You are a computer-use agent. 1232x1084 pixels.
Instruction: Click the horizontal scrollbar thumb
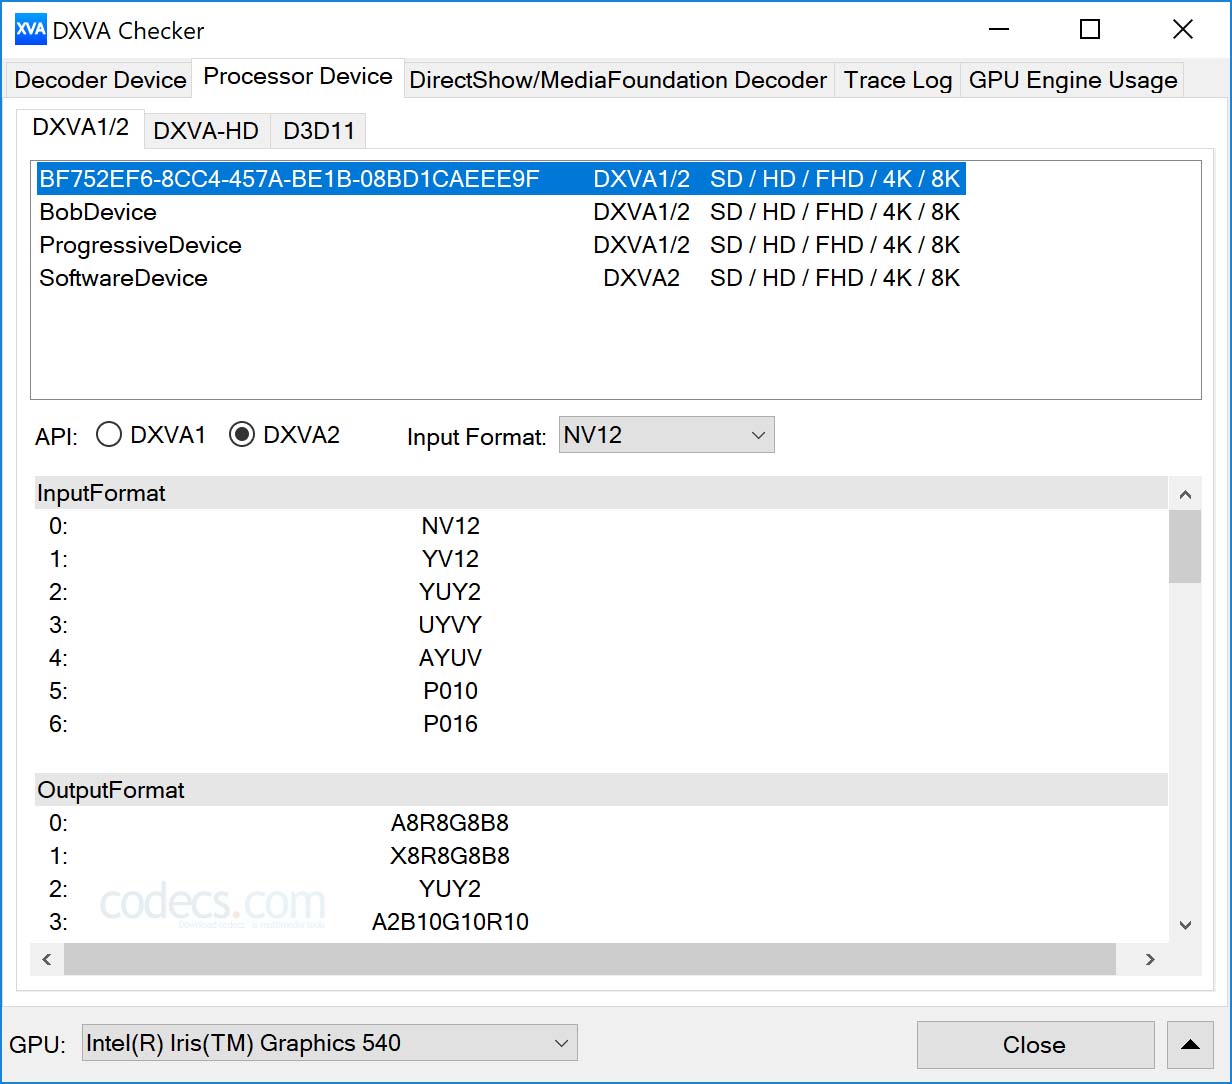590,959
